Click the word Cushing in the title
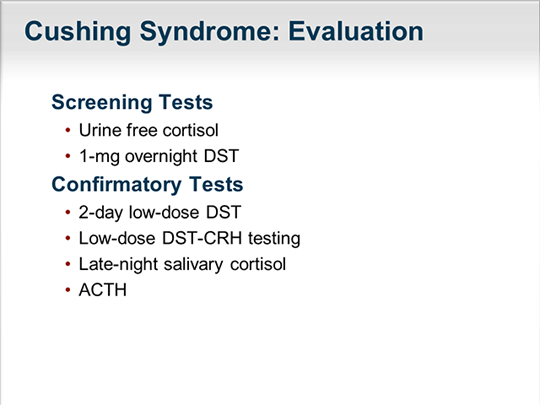Viewport: 540px width, 405px height. click(77, 32)
